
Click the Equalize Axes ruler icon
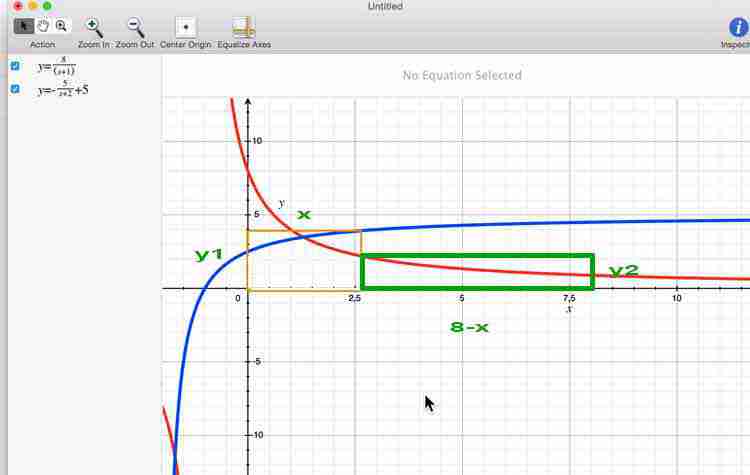[x=244, y=28]
